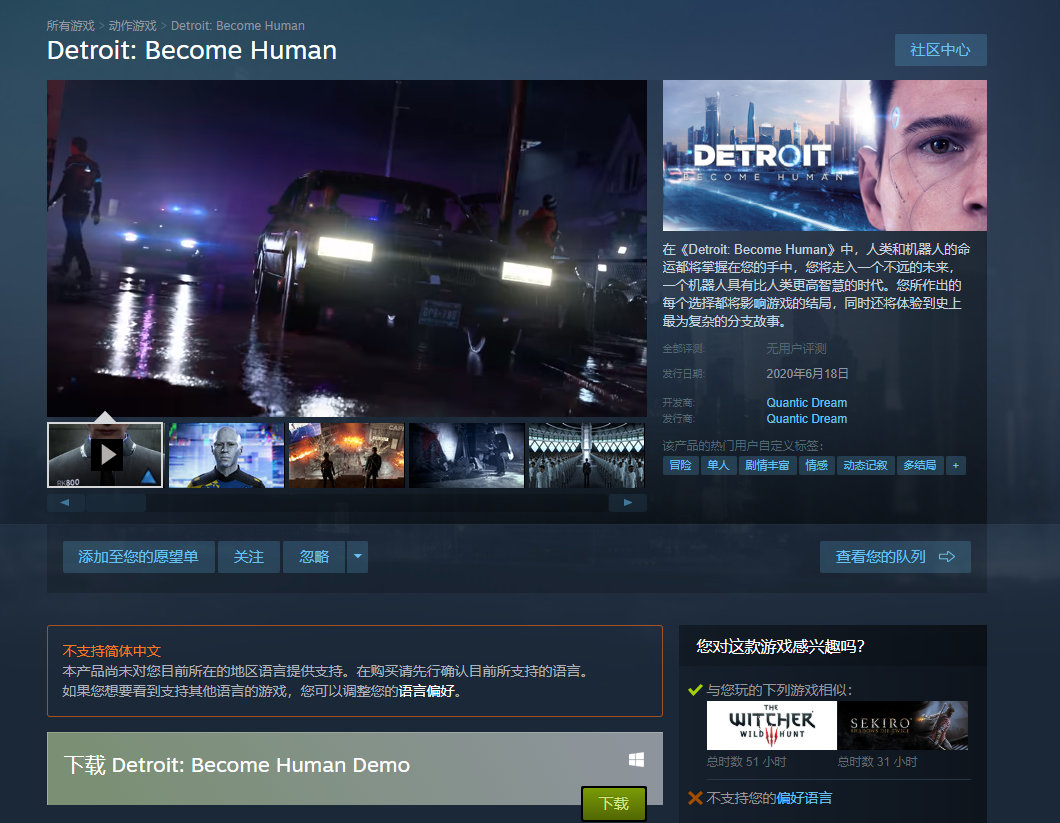Click the Windows platform icon
The image size is (1060, 823).
[x=636, y=759]
